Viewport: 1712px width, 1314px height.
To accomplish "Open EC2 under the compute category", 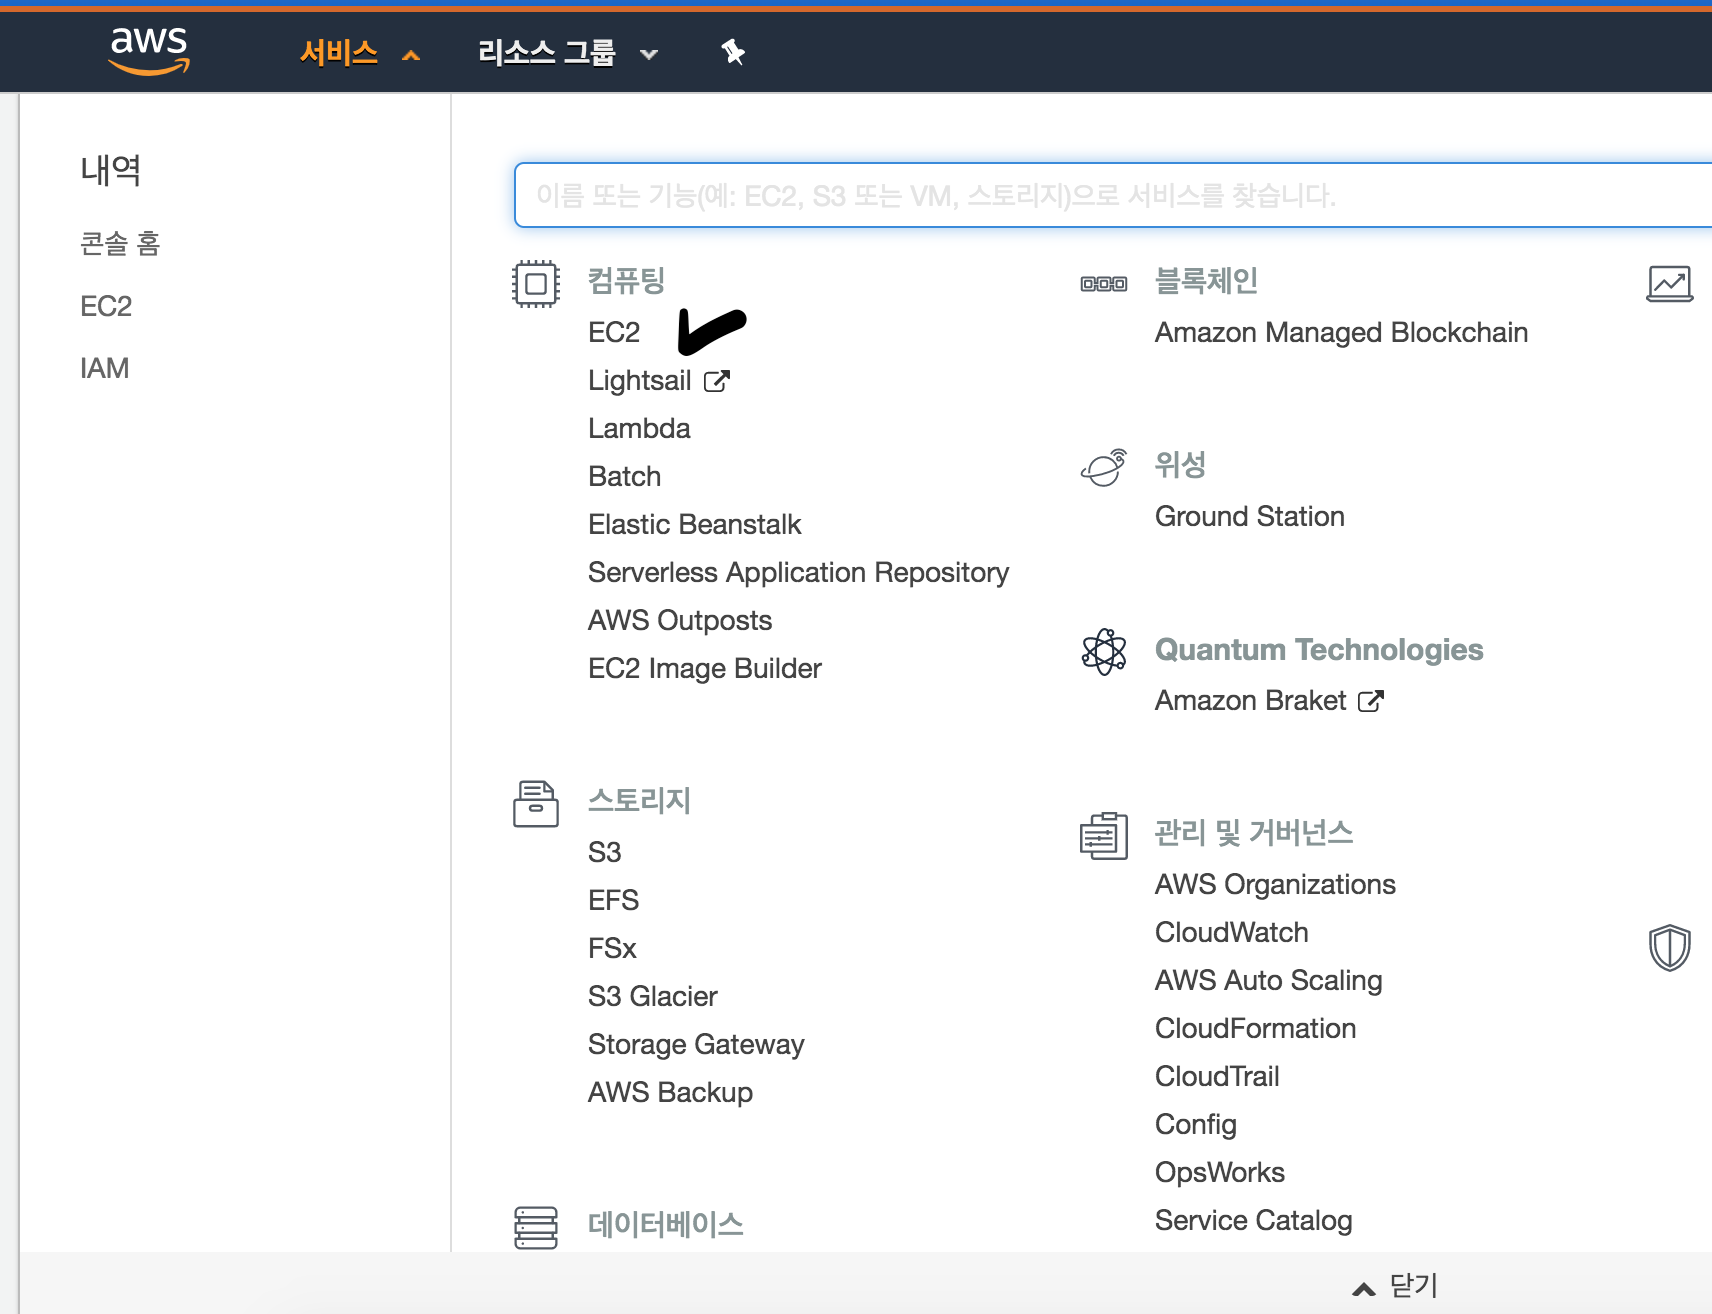I will (x=614, y=332).
